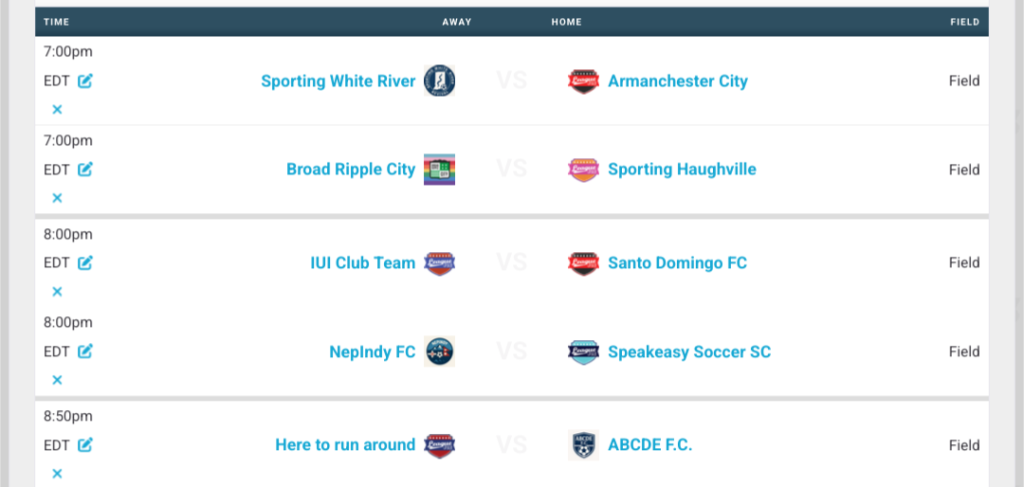
Task: Click the NepIndy FC team logo
Action: click(x=440, y=352)
